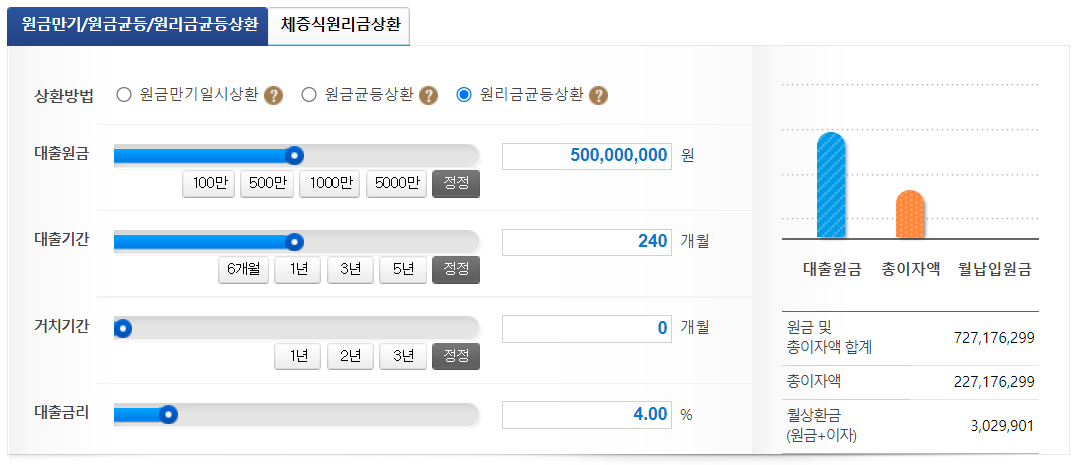Click 정정 button under 대출원금
The height and width of the screenshot is (465, 1077).
click(x=456, y=184)
